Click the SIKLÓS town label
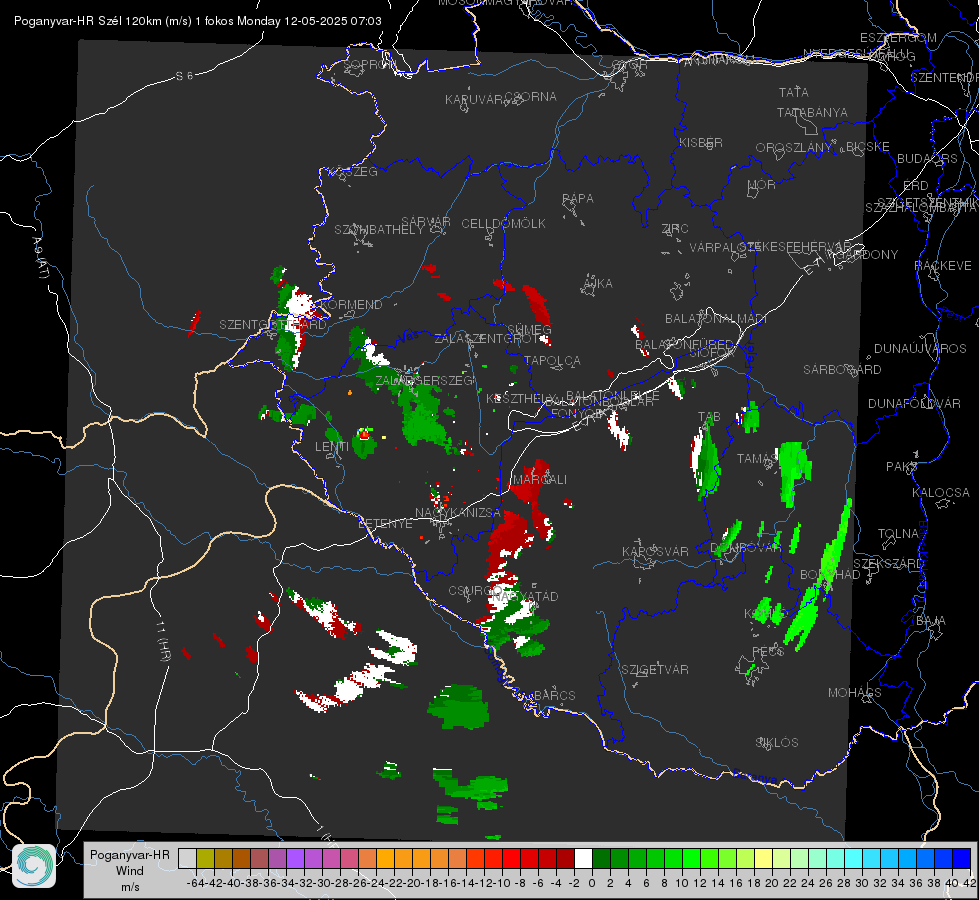This screenshot has height=900, width=979. [777, 742]
